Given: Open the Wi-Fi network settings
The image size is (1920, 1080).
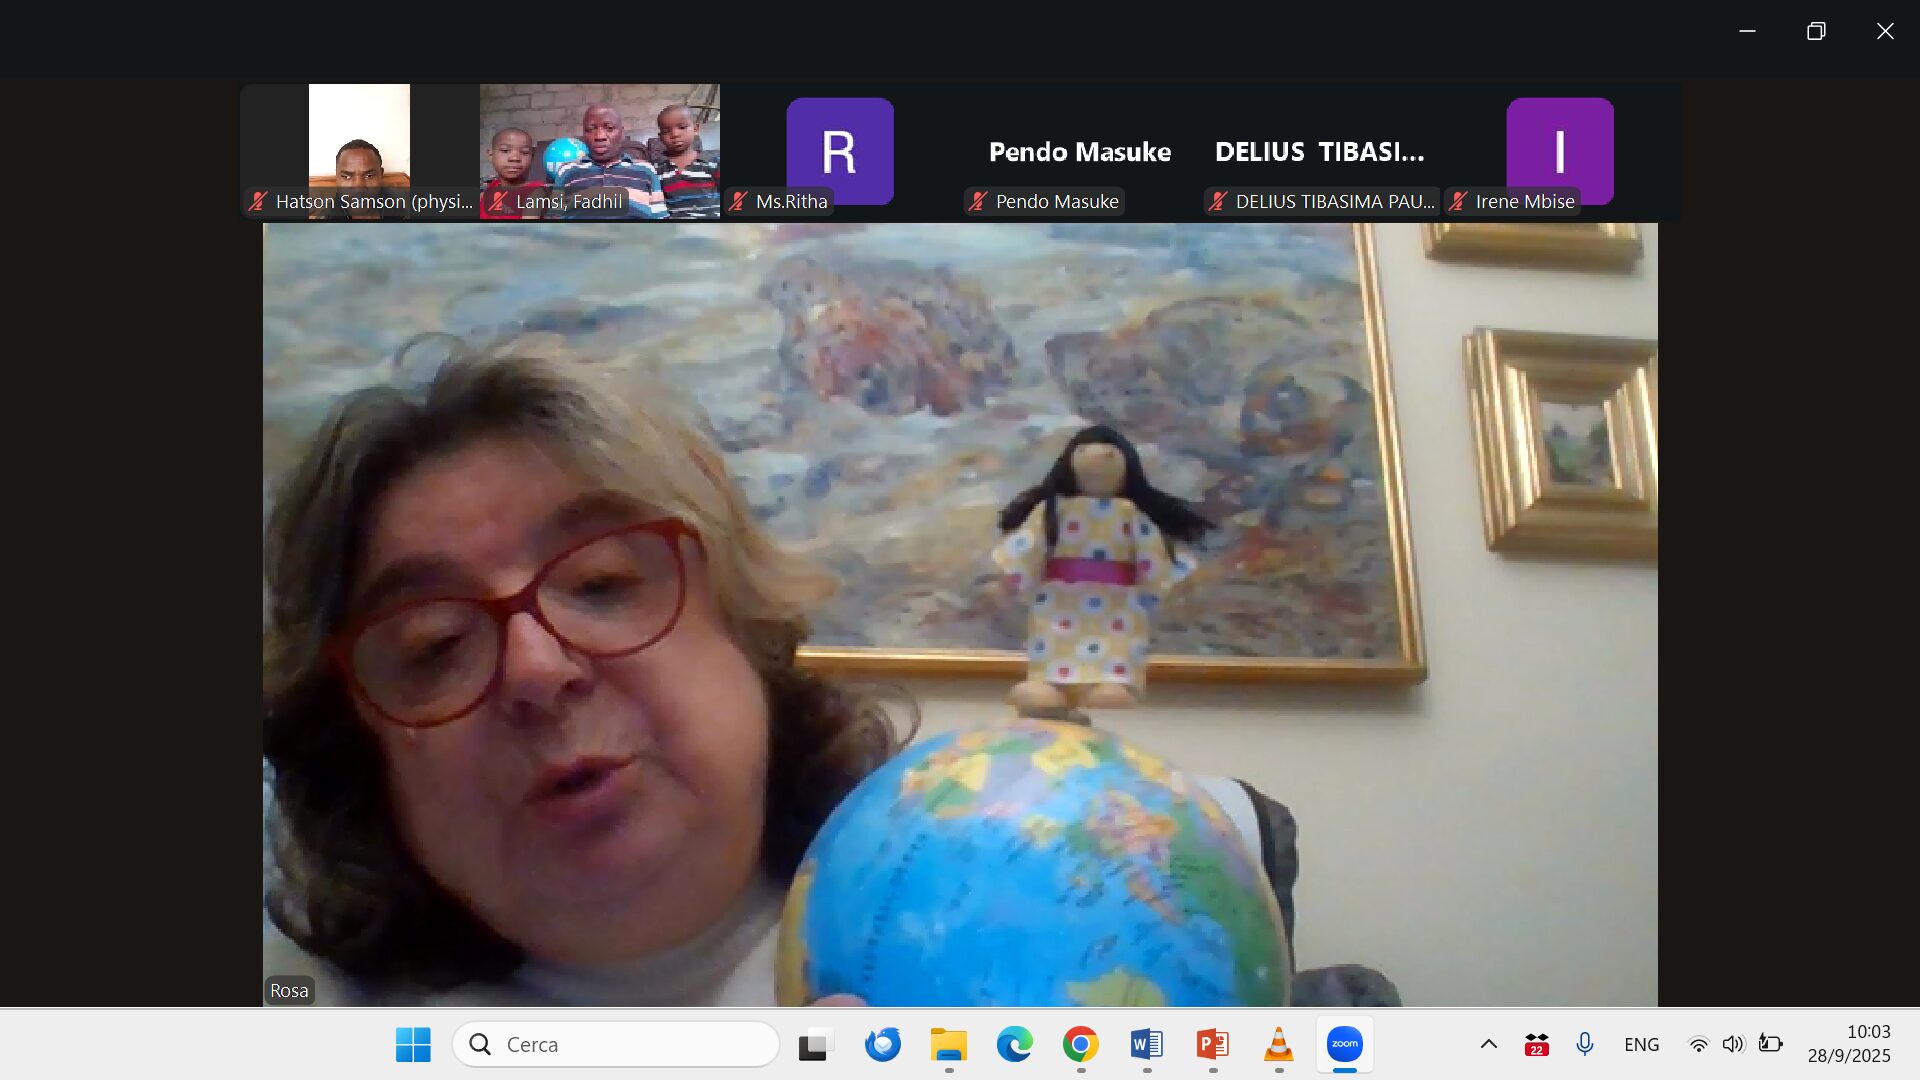Looking at the screenshot, I should pos(1698,1044).
